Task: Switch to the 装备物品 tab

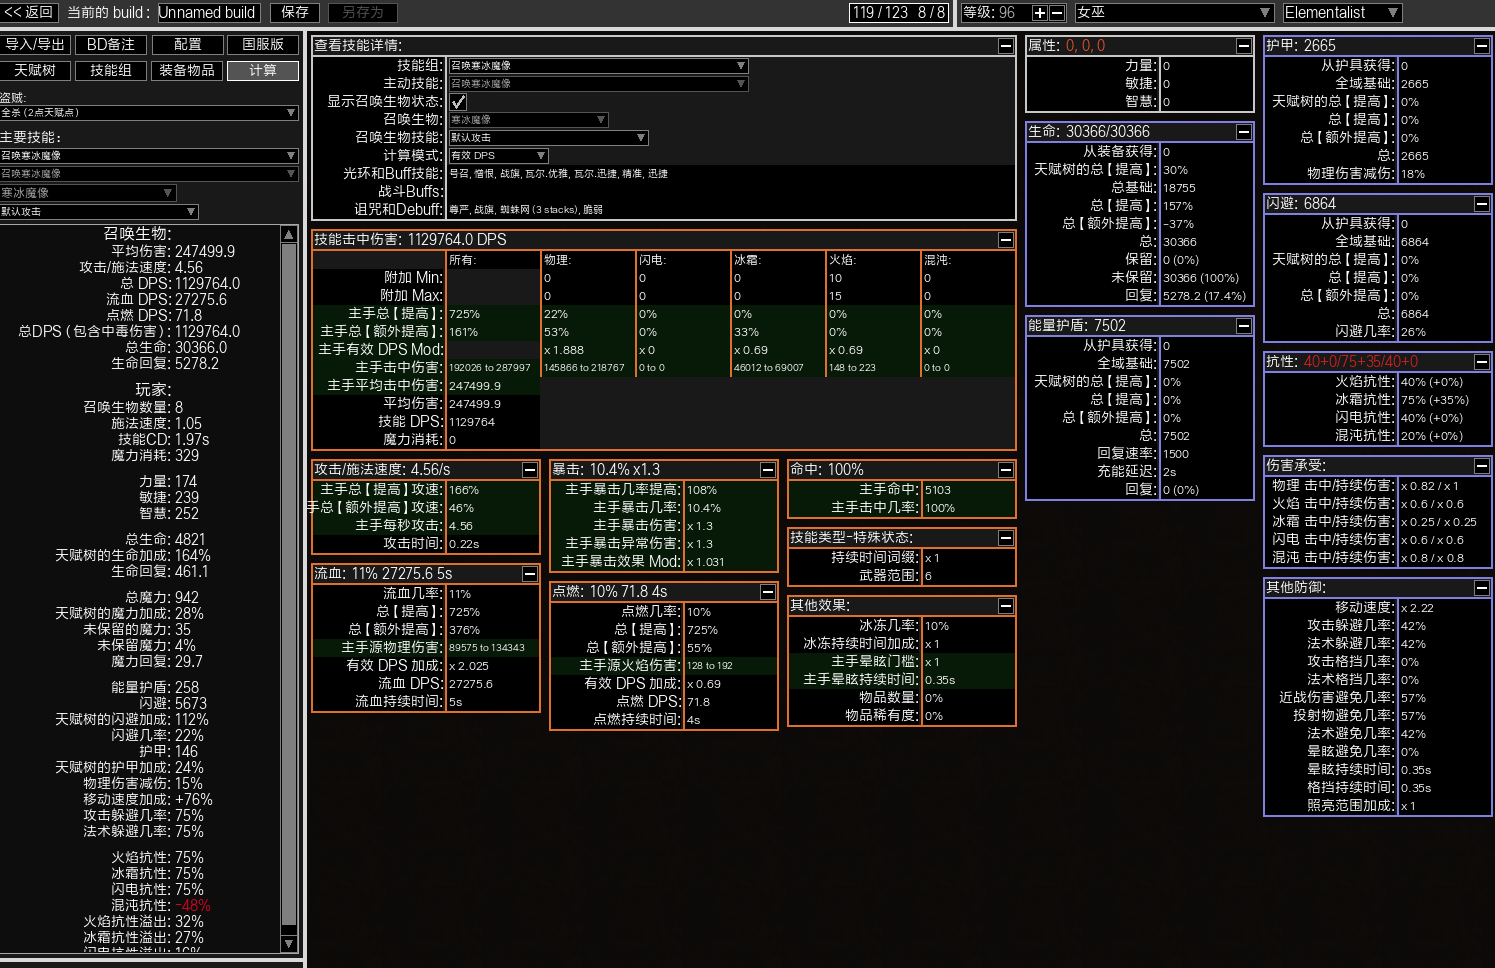Action: (x=187, y=70)
